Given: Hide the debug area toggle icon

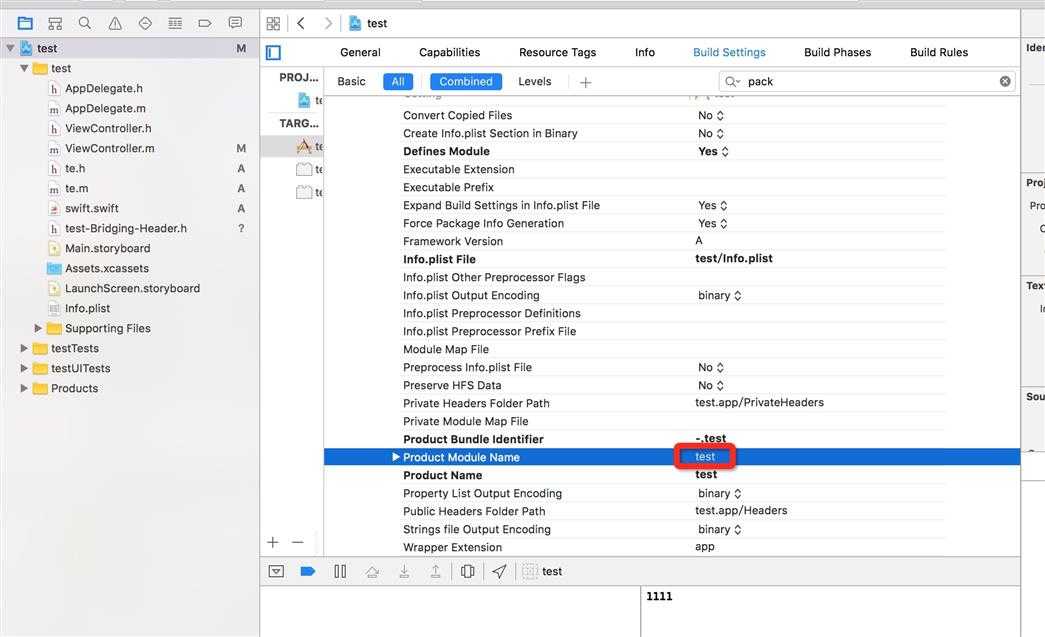Looking at the screenshot, I should [x=276, y=571].
